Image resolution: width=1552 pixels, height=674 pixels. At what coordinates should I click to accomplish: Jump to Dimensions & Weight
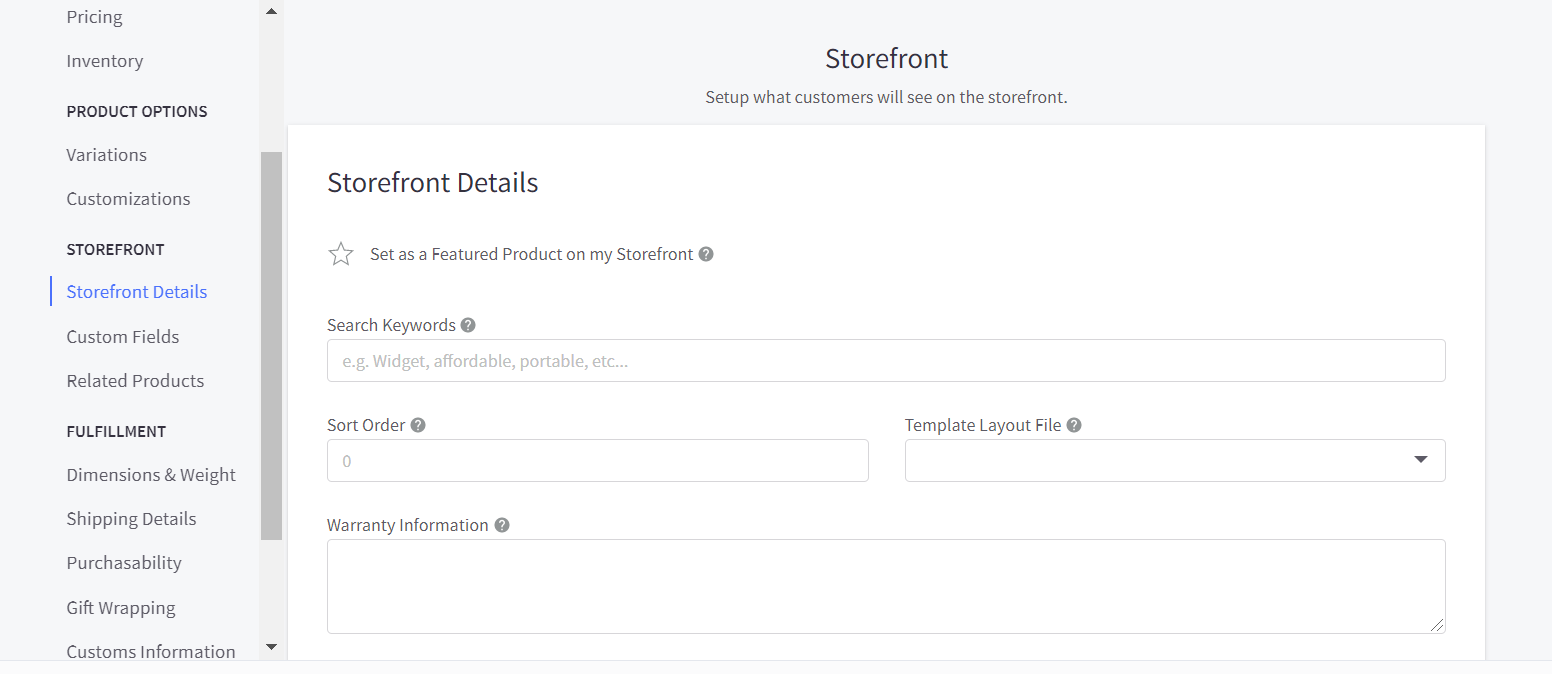(151, 475)
